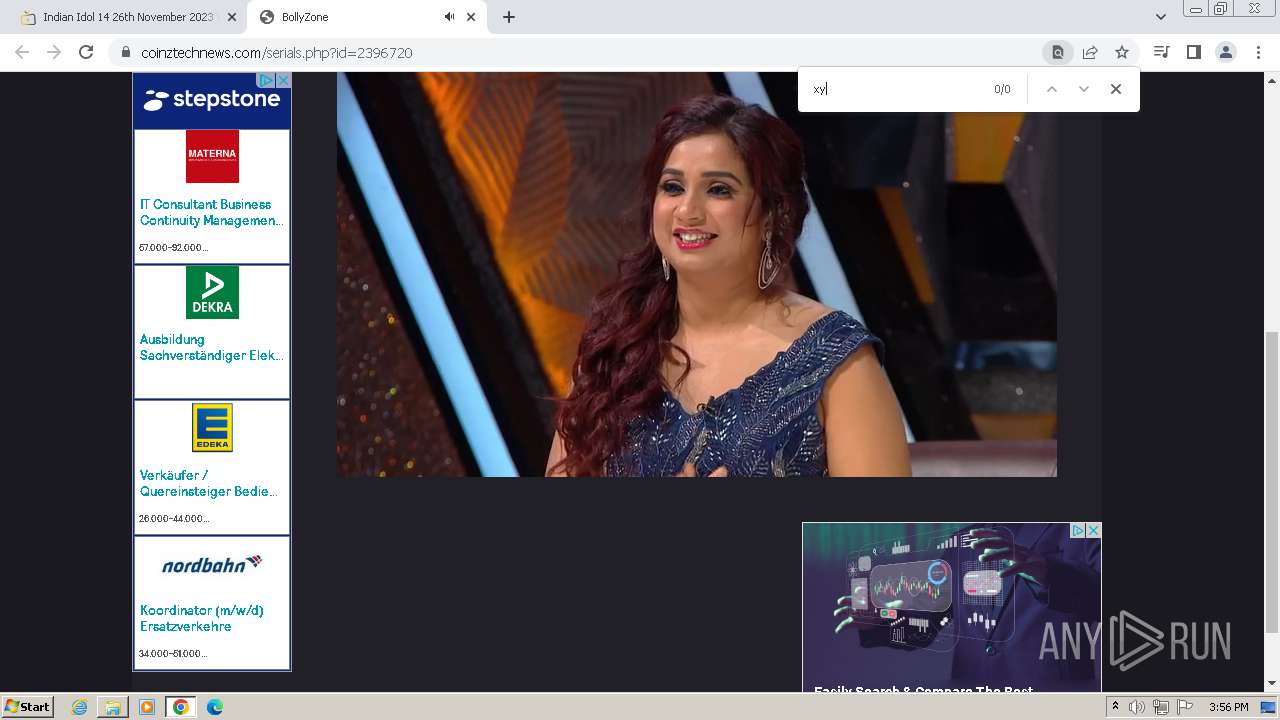
Task: Share this page icon
Action: point(1090,52)
